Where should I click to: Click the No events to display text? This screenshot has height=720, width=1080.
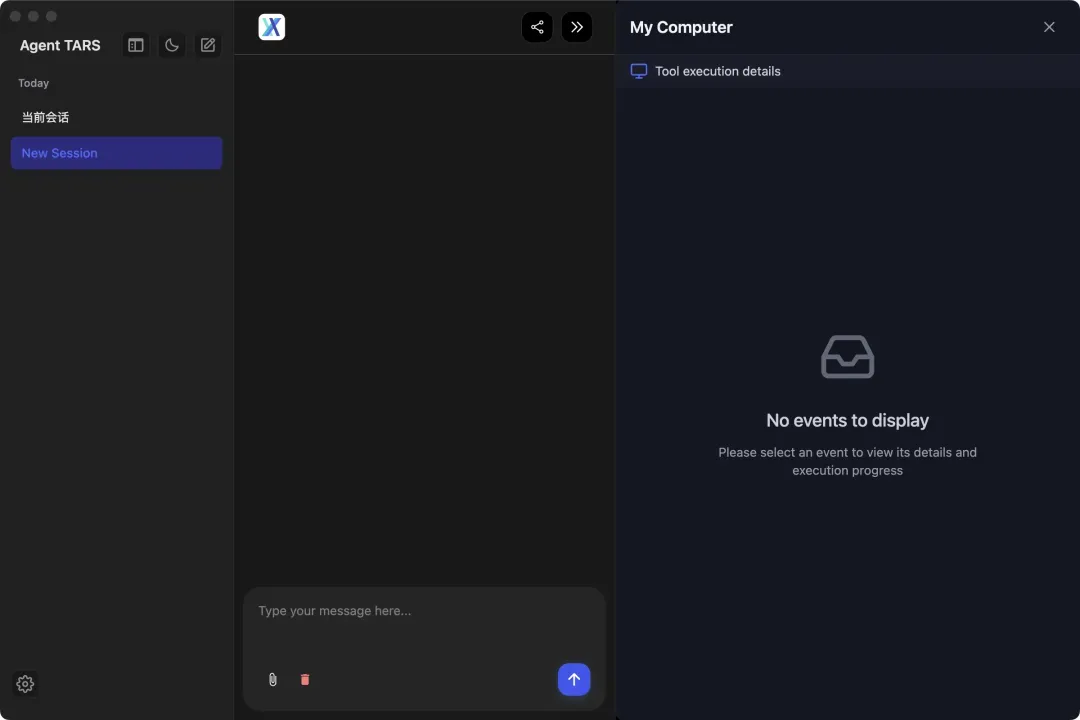click(x=847, y=420)
